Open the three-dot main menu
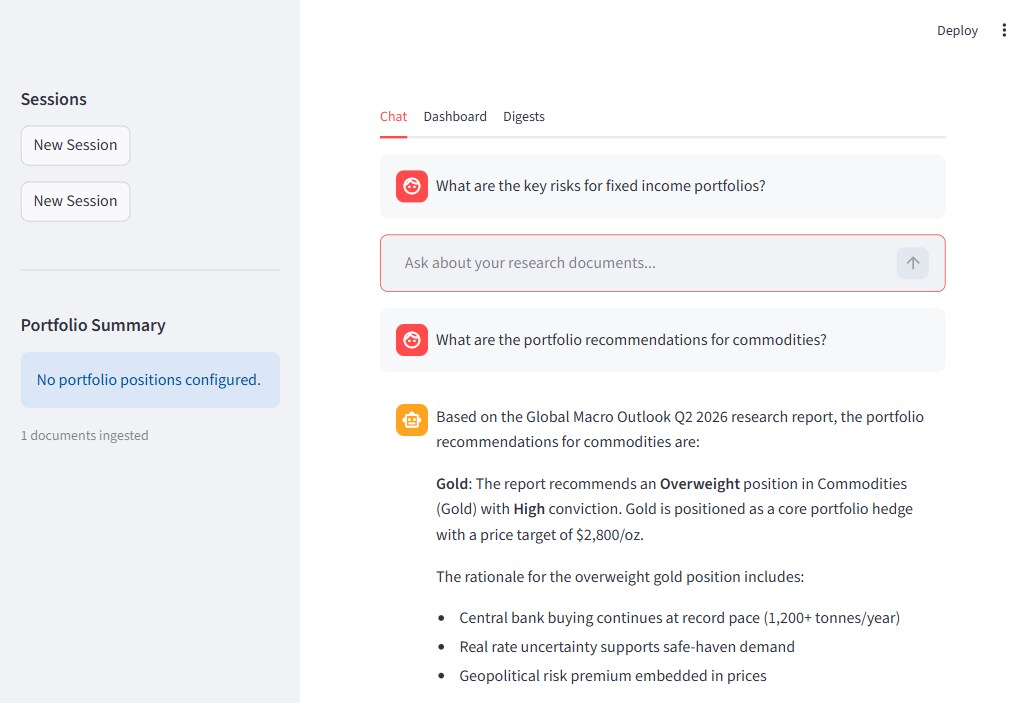 click(1004, 30)
